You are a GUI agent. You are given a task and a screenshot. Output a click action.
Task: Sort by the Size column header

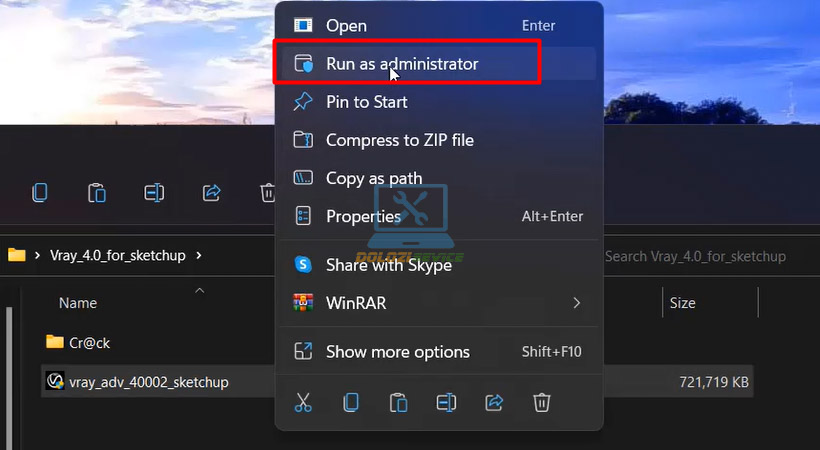682,303
